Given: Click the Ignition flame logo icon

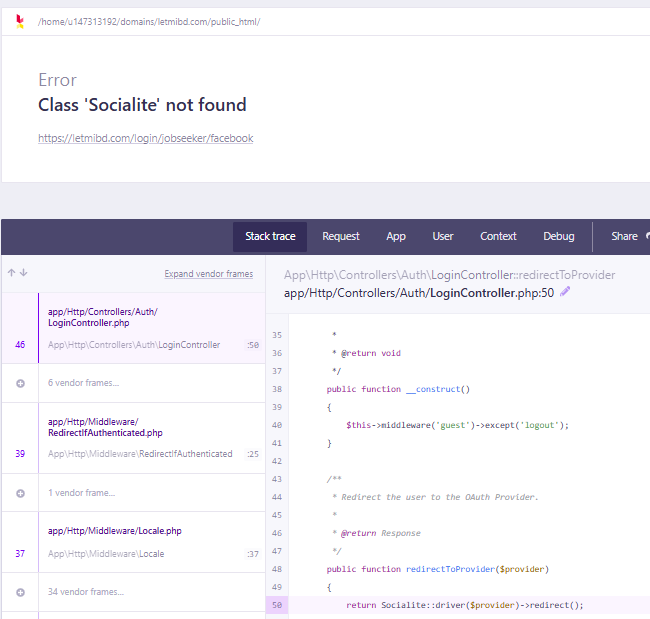Looking at the screenshot, I should tap(19, 21).
